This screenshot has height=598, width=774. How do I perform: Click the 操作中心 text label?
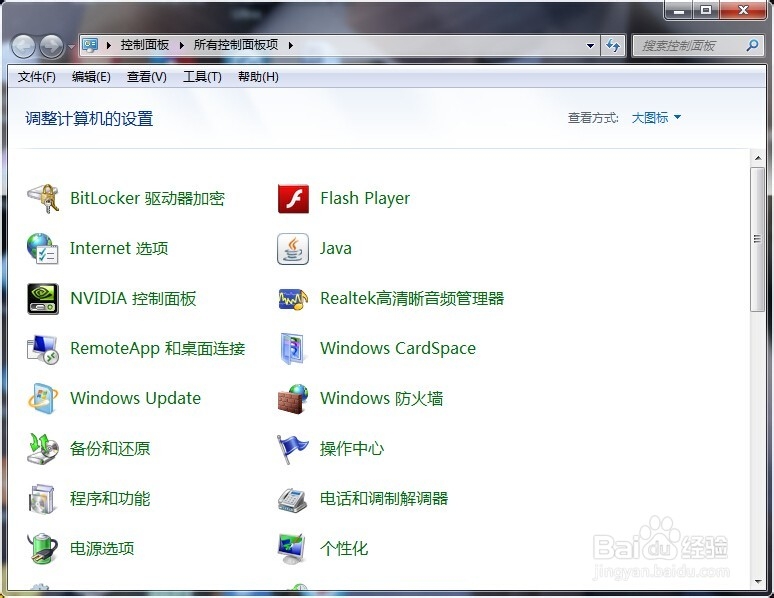[x=352, y=448]
